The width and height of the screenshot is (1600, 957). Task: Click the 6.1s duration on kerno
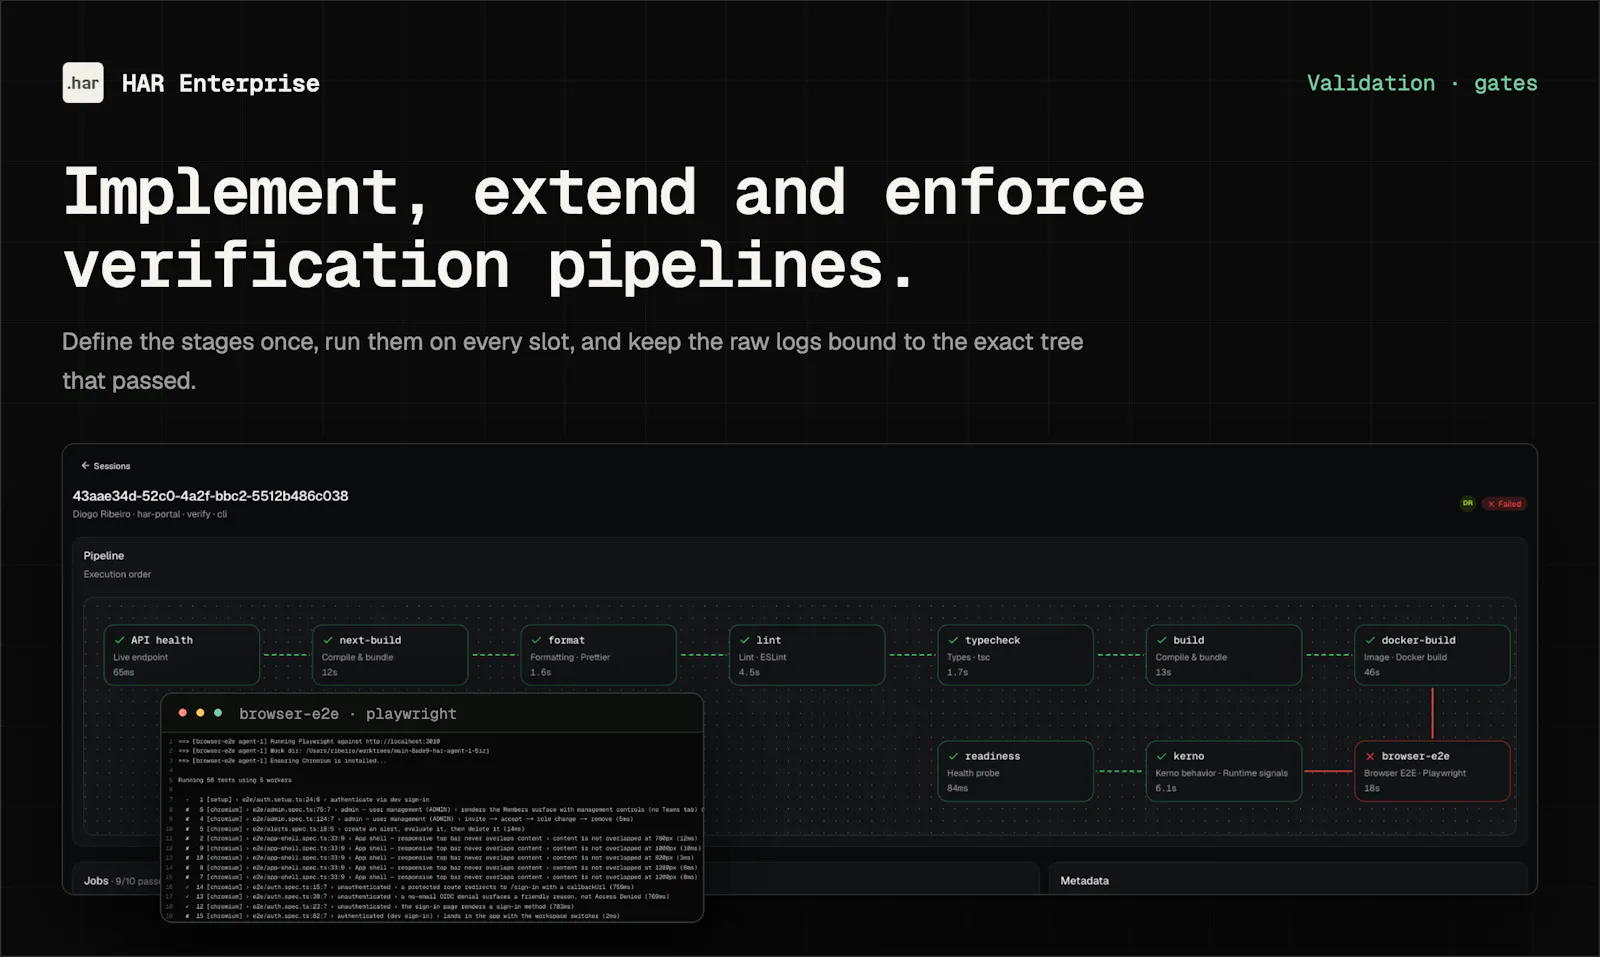(1166, 788)
